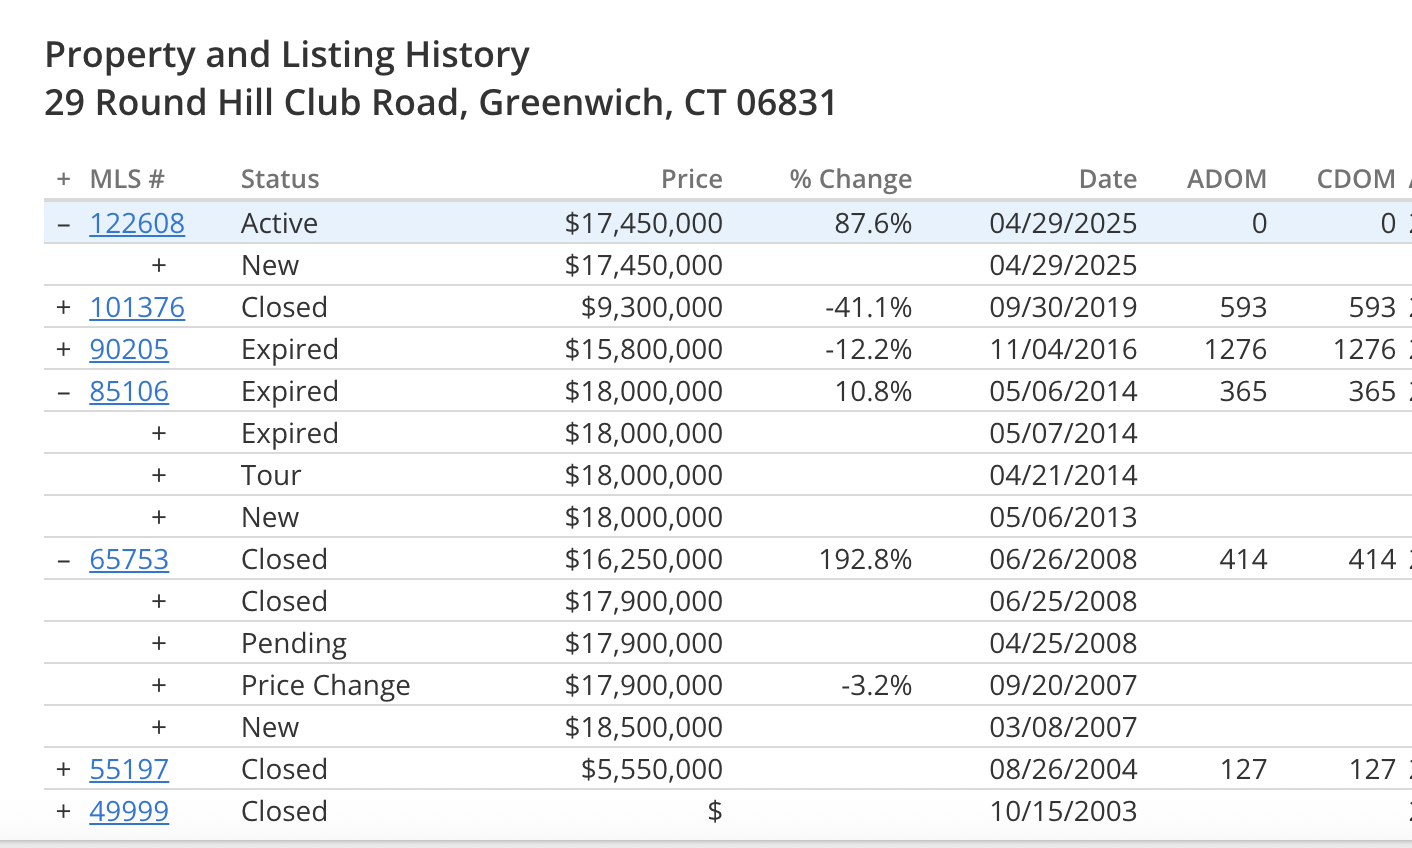Expand the 49999 listing row
Image resolution: width=1412 pixels, height=848 pixels.
pyautogui.click(x=63, y=811)
